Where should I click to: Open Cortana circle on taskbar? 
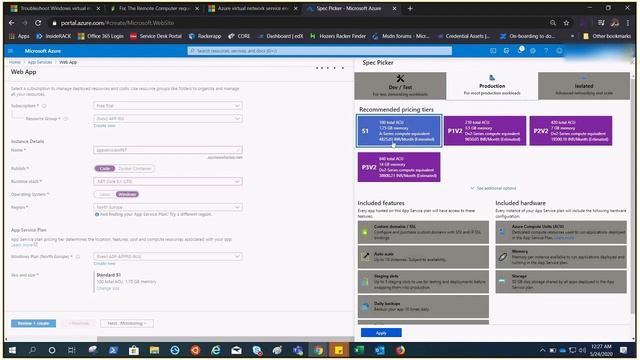tap(52, 350)
